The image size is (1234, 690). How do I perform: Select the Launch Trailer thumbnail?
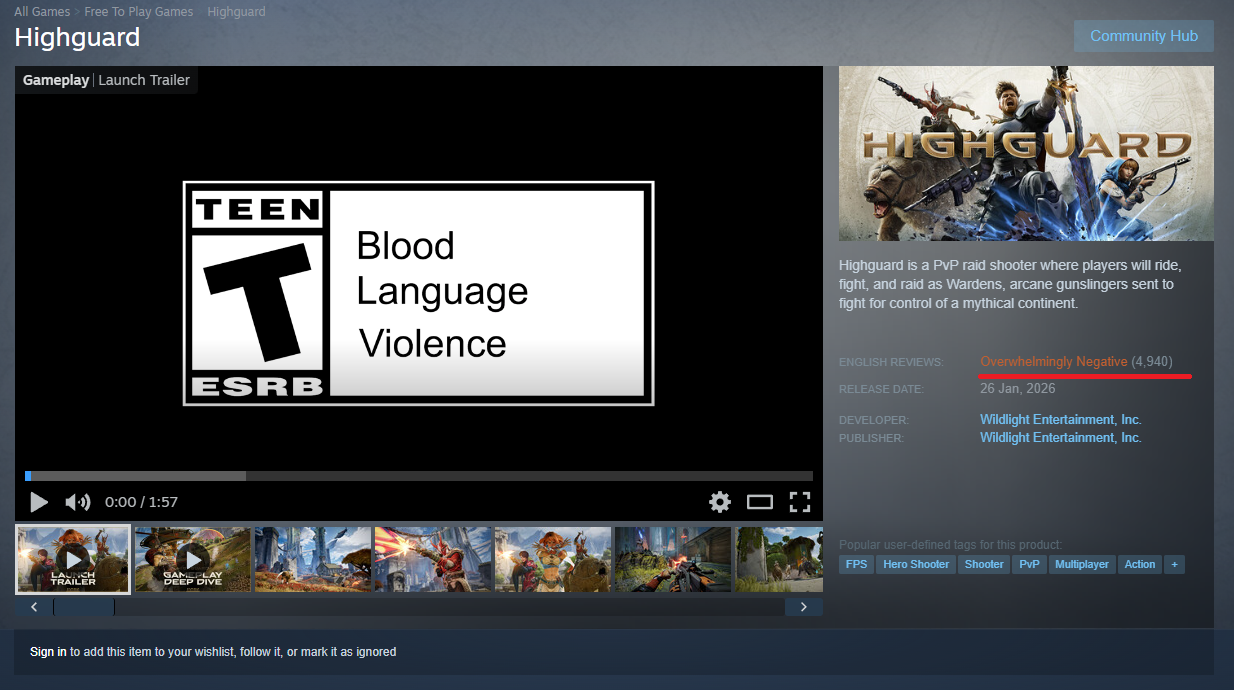pyautogui.click(x=73, y=559)
